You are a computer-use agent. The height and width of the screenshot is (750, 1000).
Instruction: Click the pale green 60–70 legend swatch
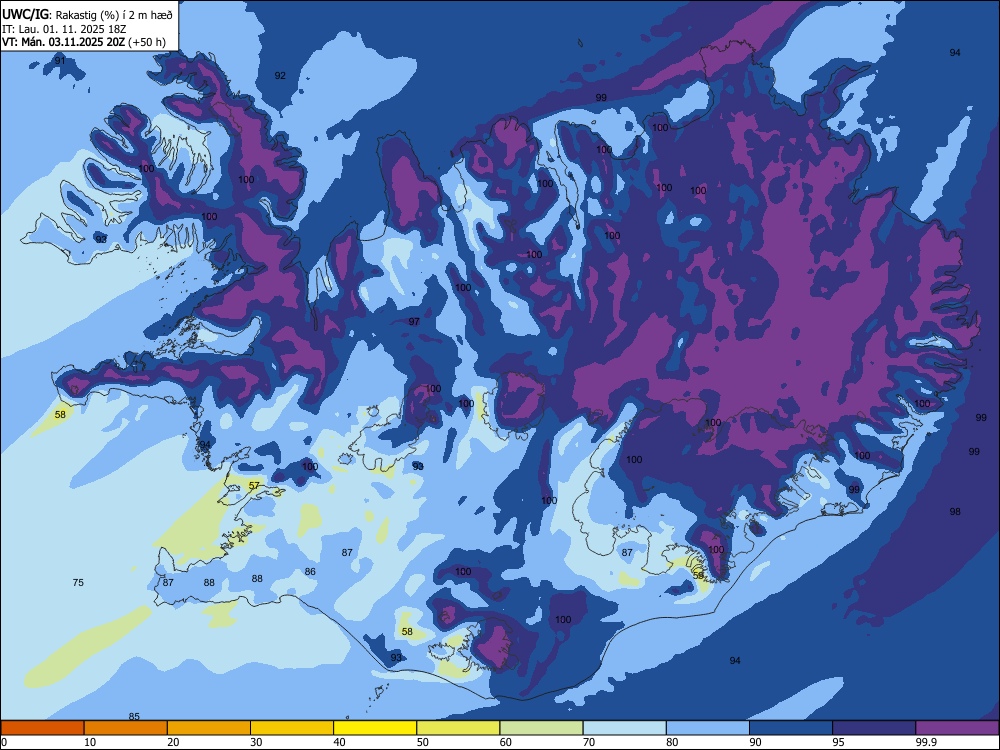[x=541, y=728]
